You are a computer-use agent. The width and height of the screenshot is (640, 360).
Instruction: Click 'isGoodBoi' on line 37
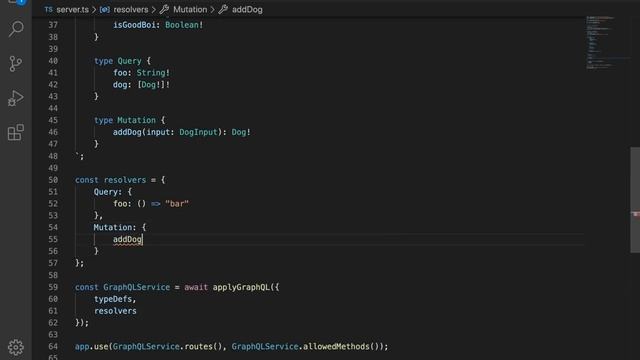coord(134,25)
